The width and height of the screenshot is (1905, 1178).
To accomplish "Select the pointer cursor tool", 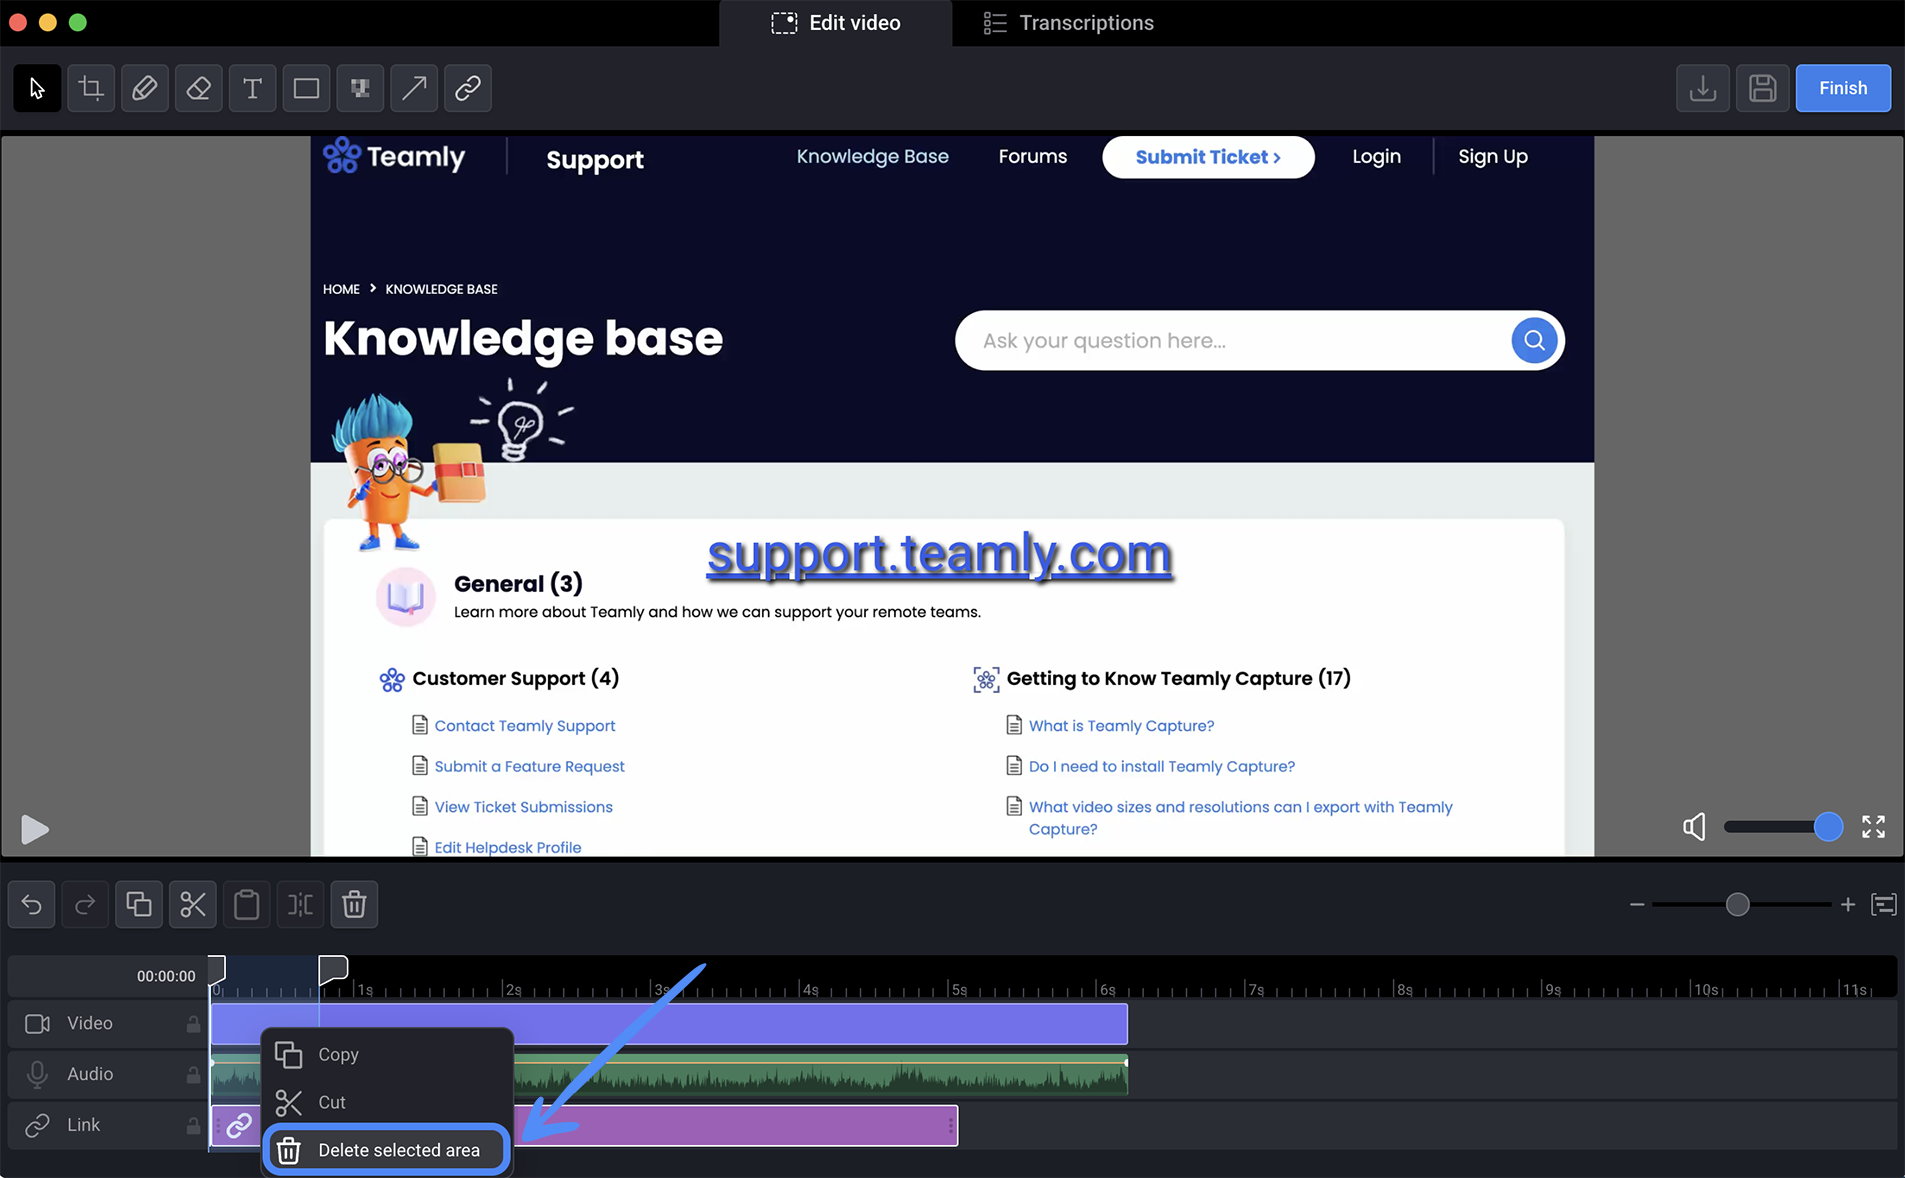I will [37, 88].
